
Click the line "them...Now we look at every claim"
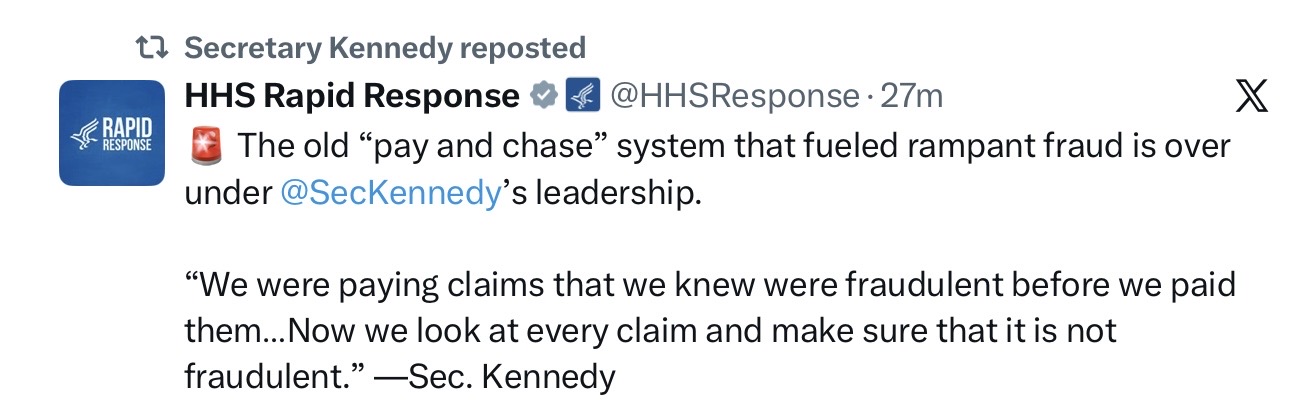pyautogui.click(x=650, y=331)
